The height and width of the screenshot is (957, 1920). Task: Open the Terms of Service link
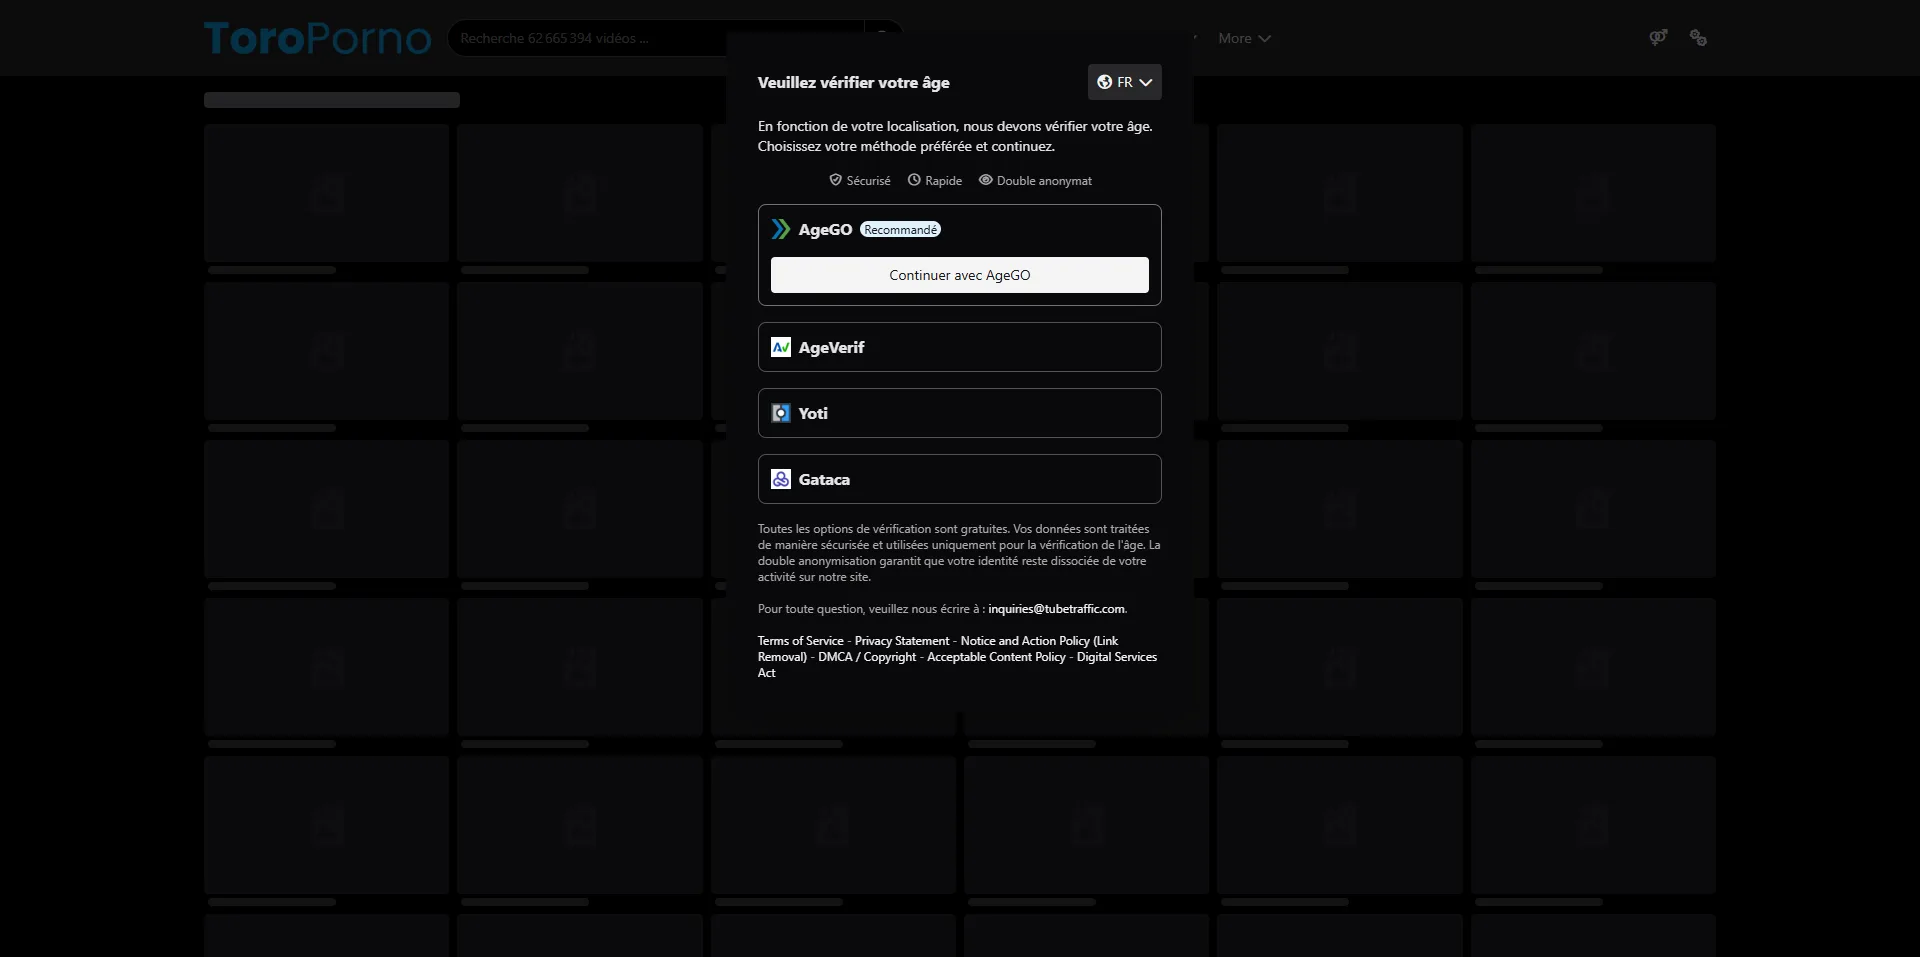pyautogui.click(x=800, y=641)
